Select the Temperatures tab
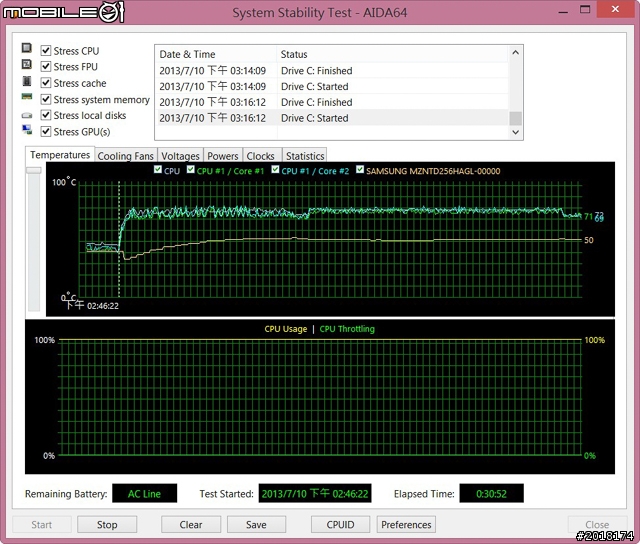Image resolution: width=640 pixels, height=544 pixels. coord(60,155)
